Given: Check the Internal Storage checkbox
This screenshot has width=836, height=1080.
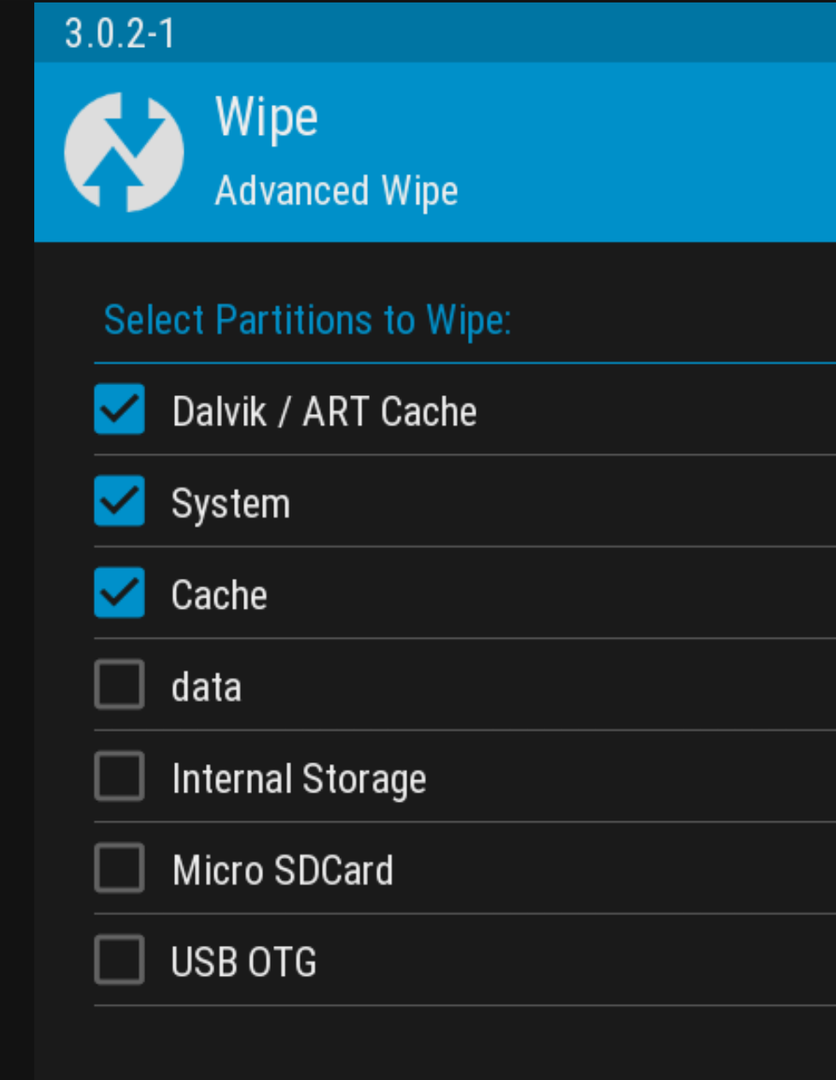Looking at the screenshot, I should [119, 776].
